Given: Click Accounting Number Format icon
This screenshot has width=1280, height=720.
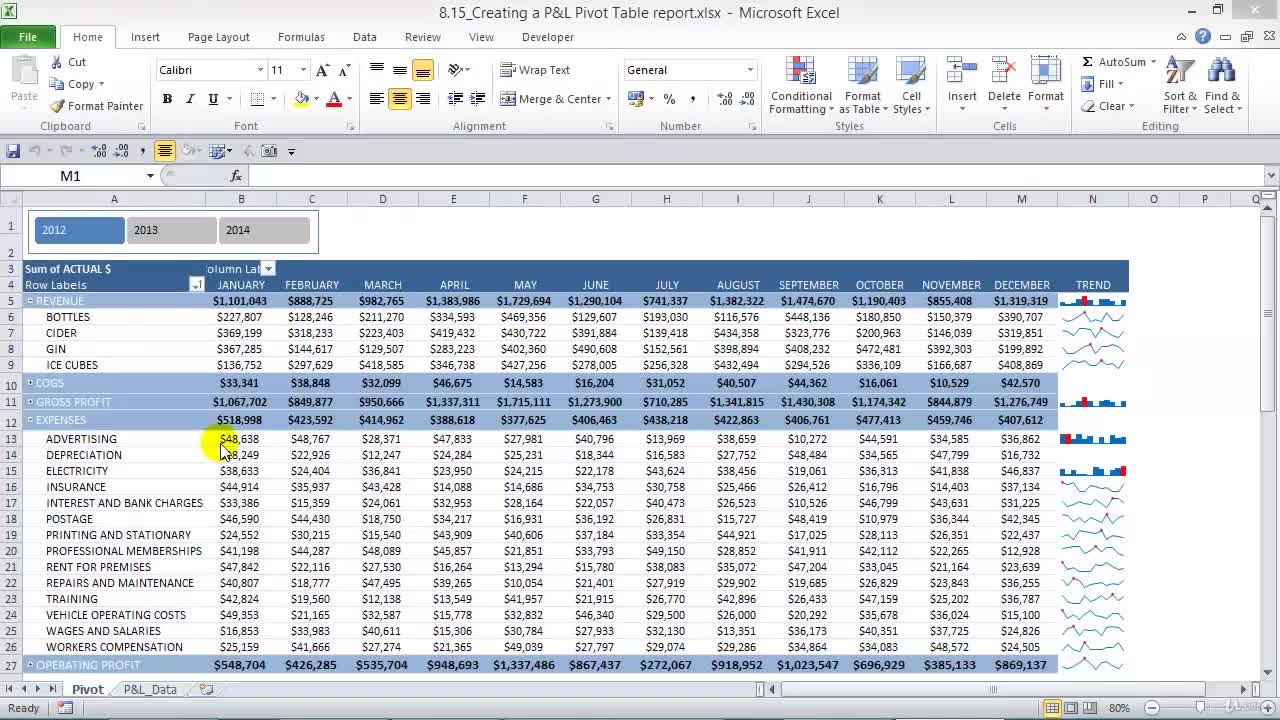Looking at the screenshot, I should pos(636,99).
